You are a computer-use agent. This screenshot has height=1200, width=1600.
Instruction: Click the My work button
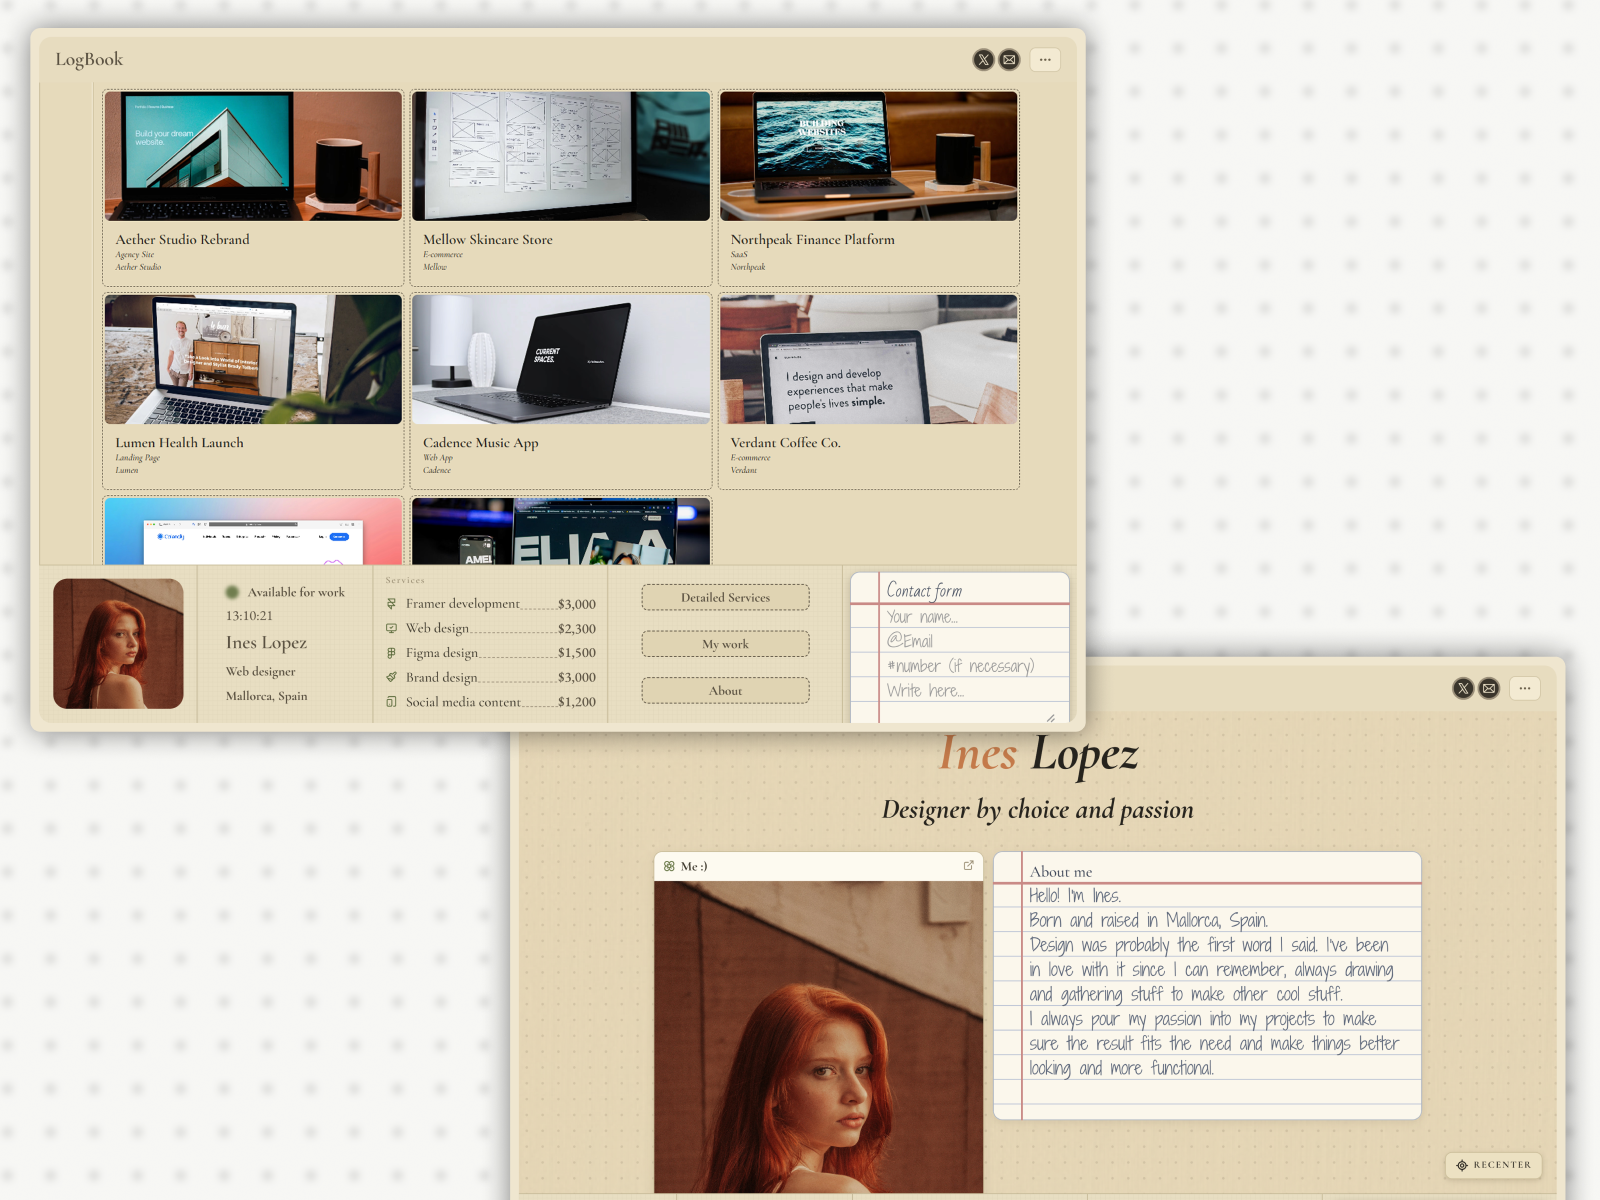click(726, 644)
